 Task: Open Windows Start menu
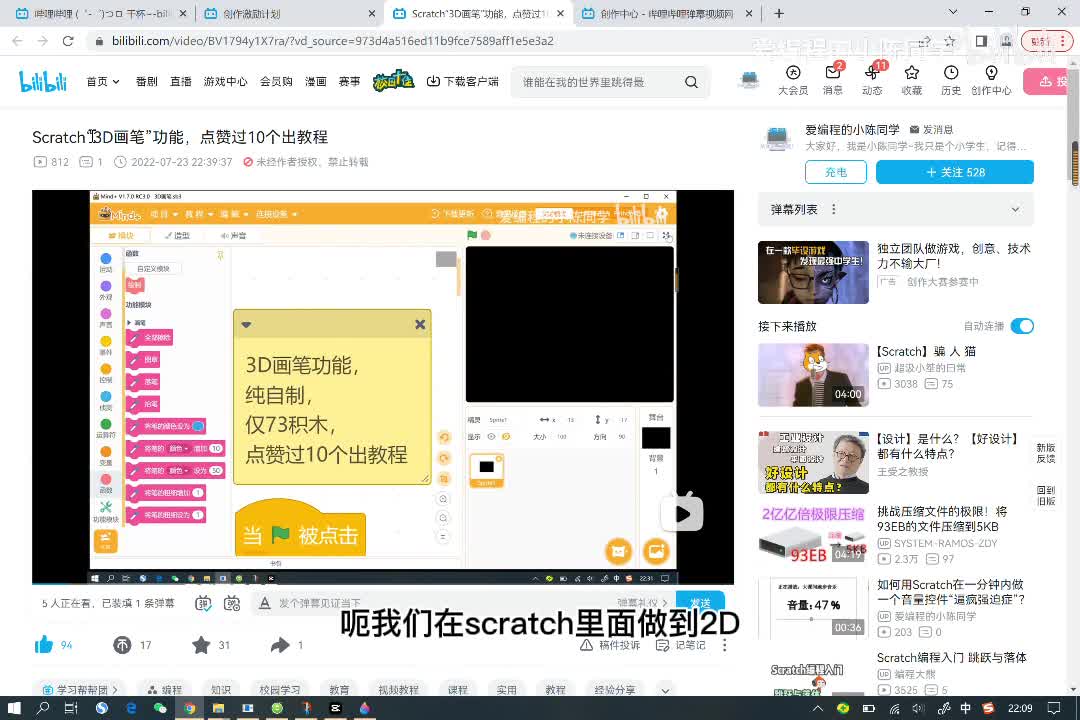(x=14, y=708)
